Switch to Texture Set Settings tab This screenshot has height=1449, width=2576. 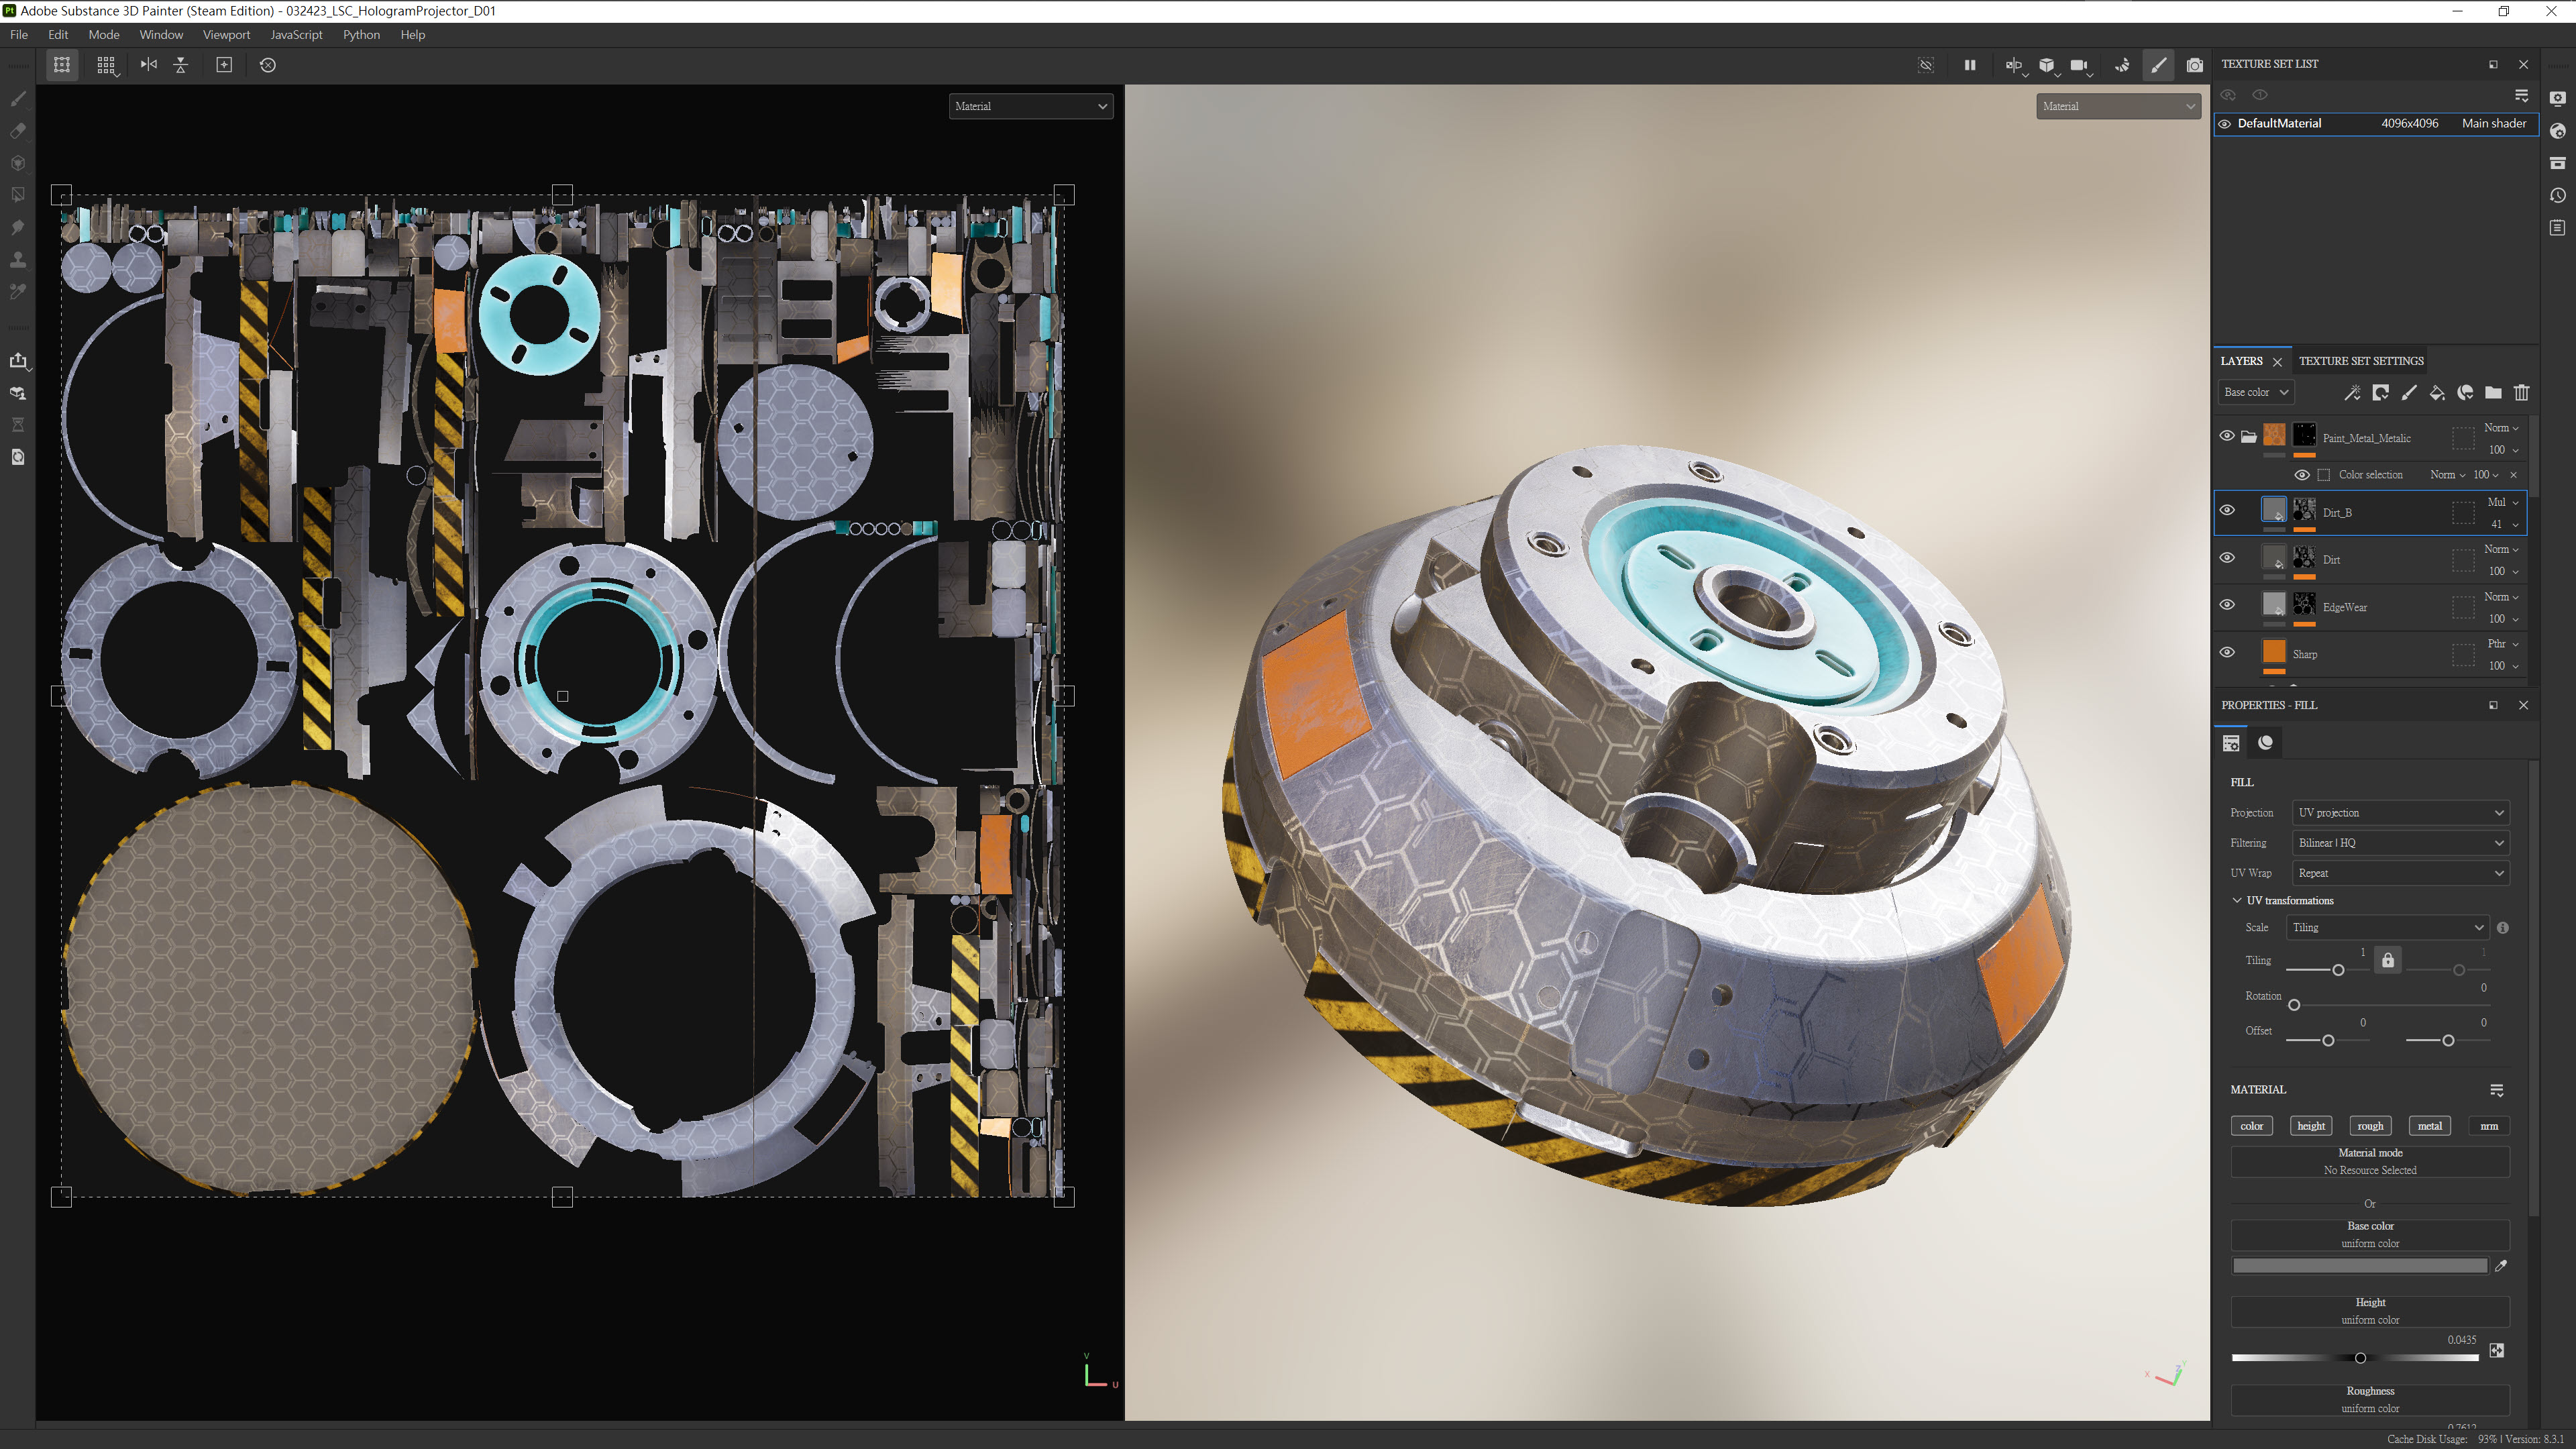coord(2360,361)
